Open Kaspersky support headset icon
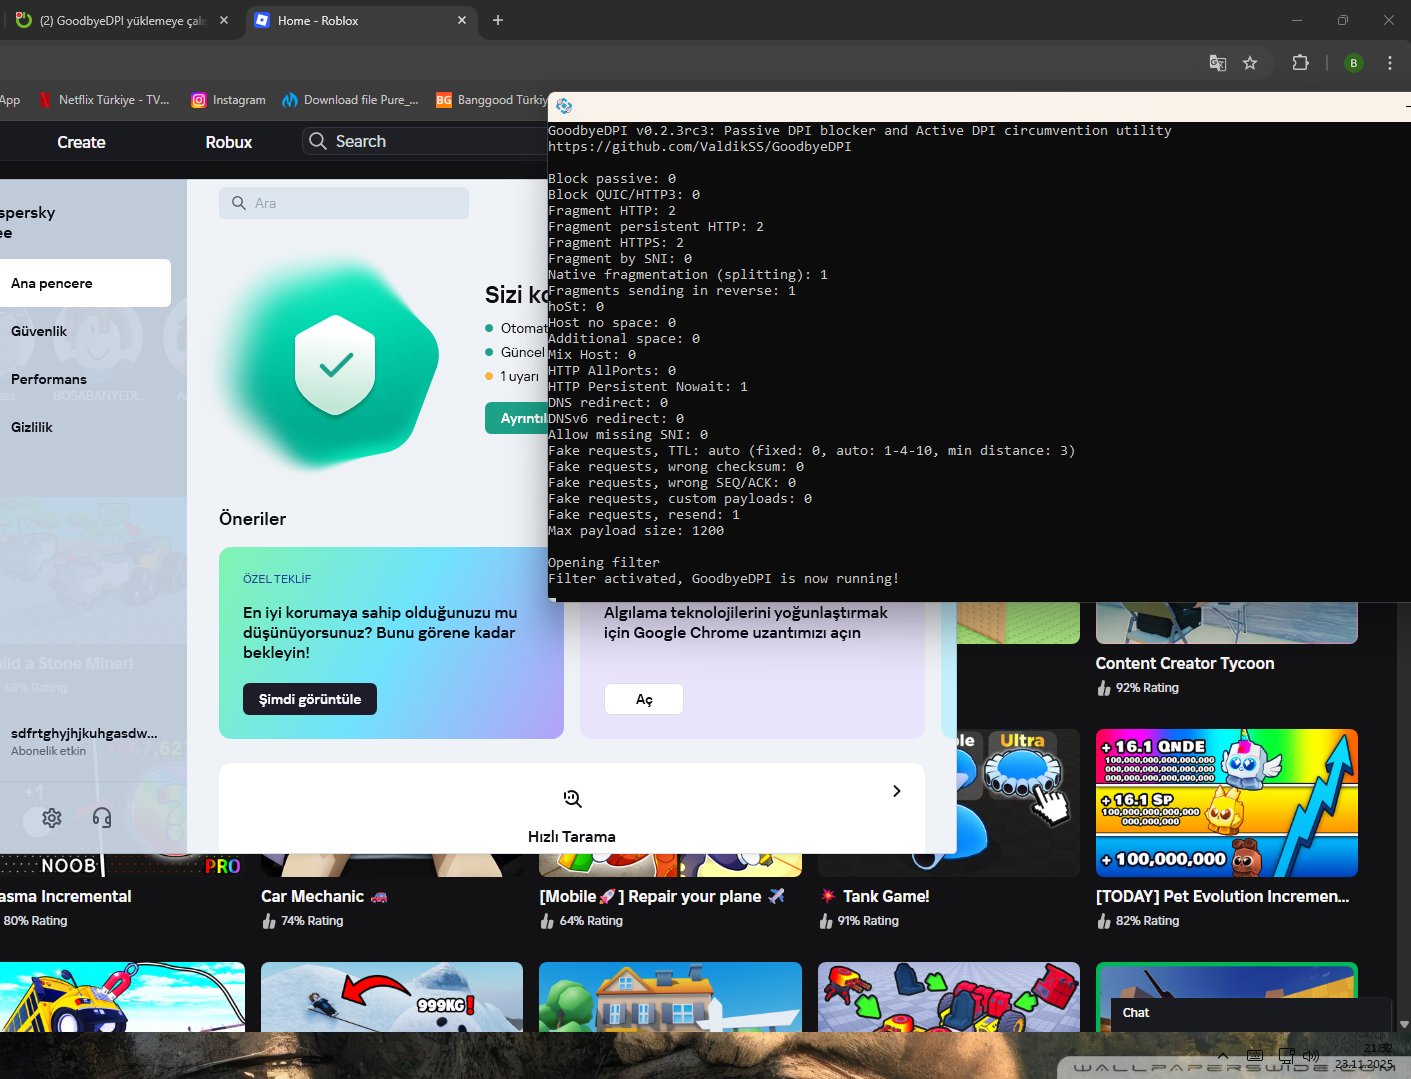 [x=102, y=818]
